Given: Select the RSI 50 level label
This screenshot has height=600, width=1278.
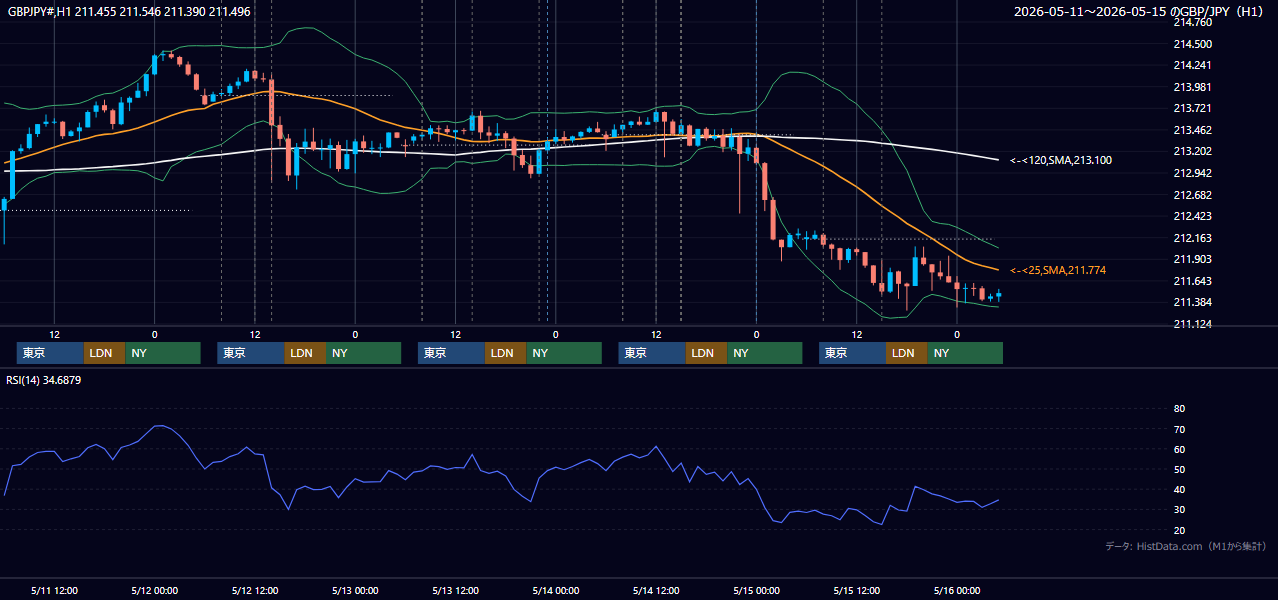Looking at the screenshot, I should tap(1179, 469).
